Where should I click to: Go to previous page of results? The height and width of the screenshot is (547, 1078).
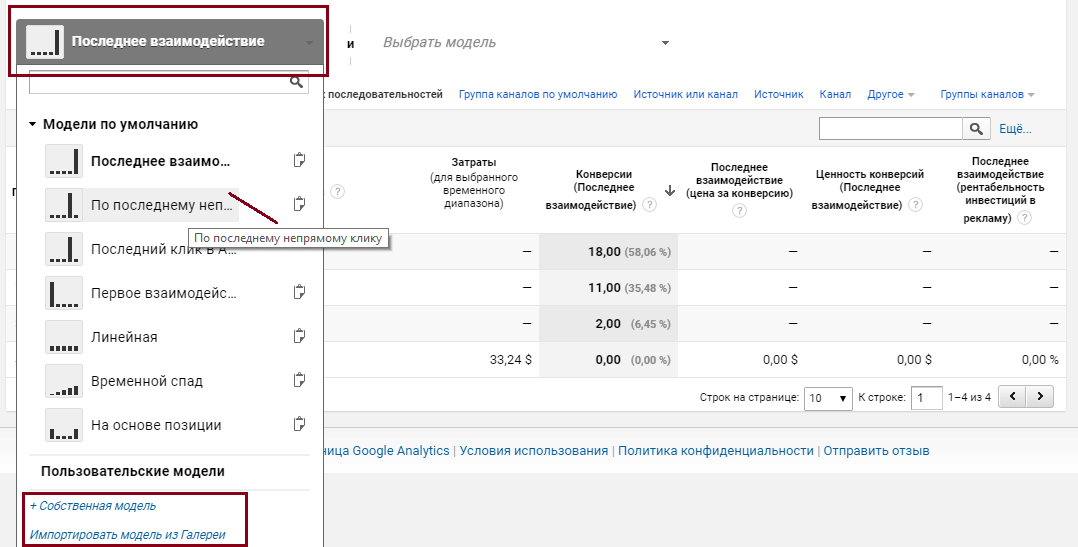[1012, 397]
